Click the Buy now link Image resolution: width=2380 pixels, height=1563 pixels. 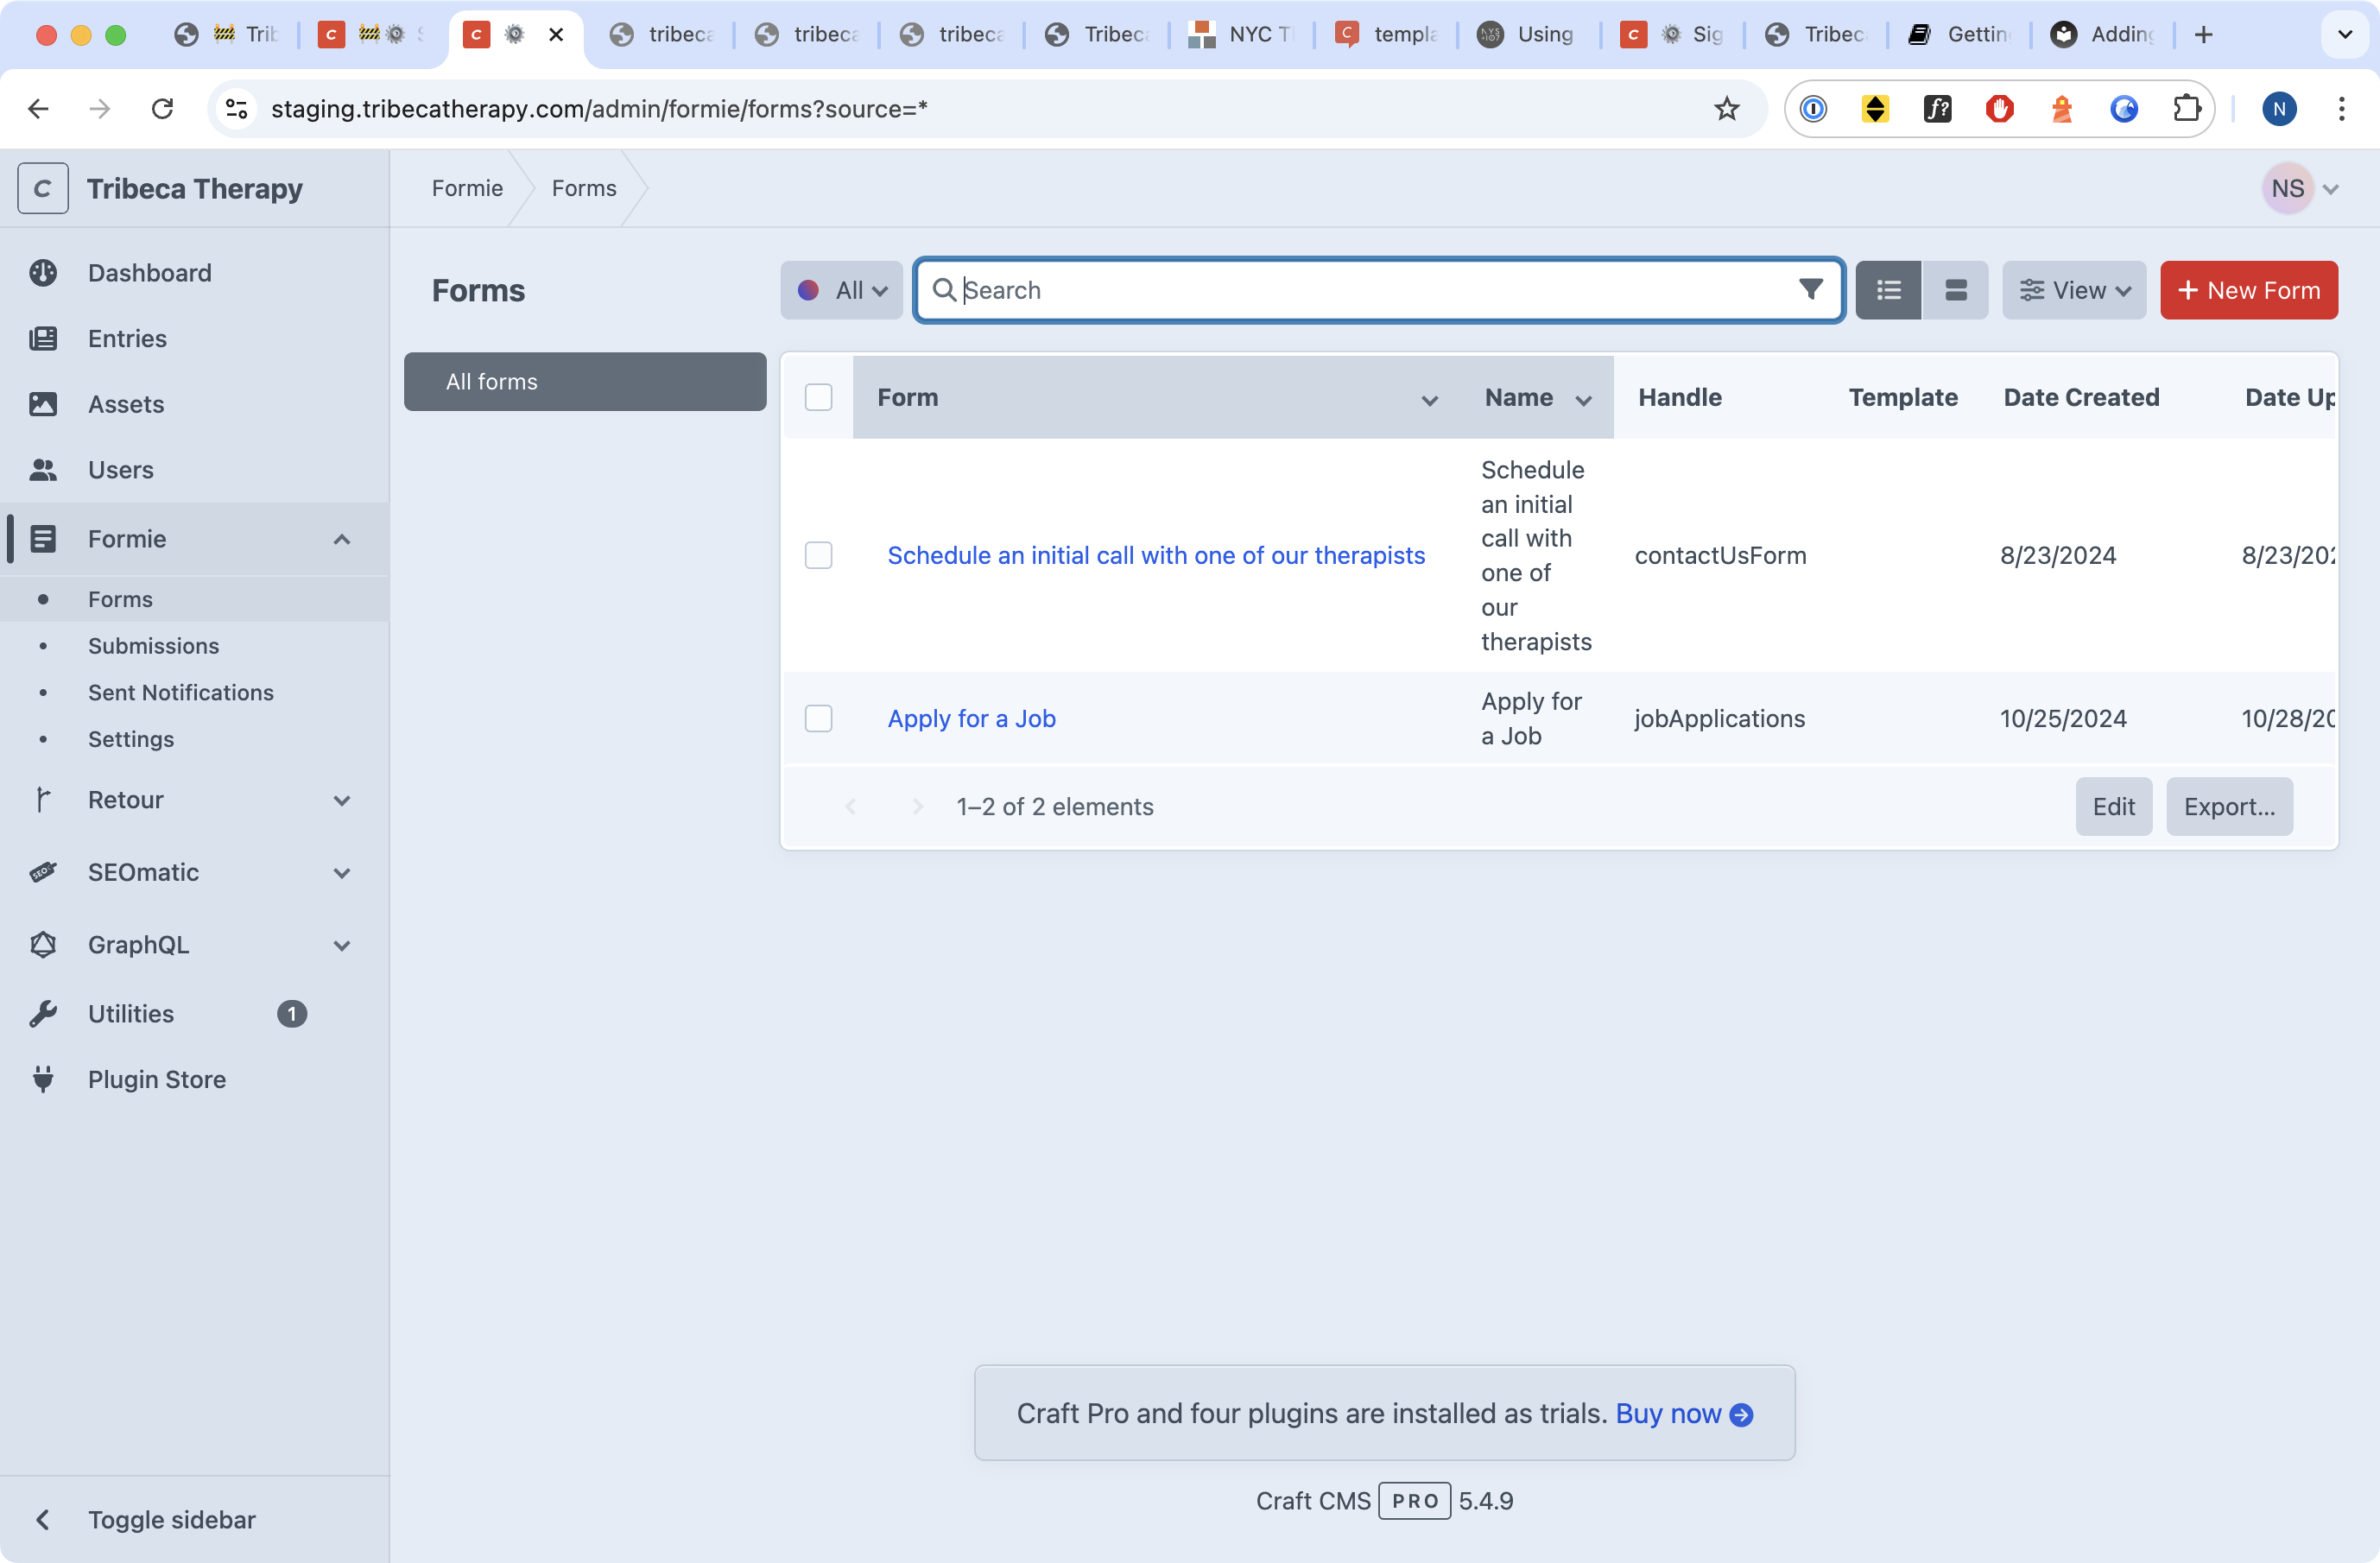click(x=1684, y=1413)
